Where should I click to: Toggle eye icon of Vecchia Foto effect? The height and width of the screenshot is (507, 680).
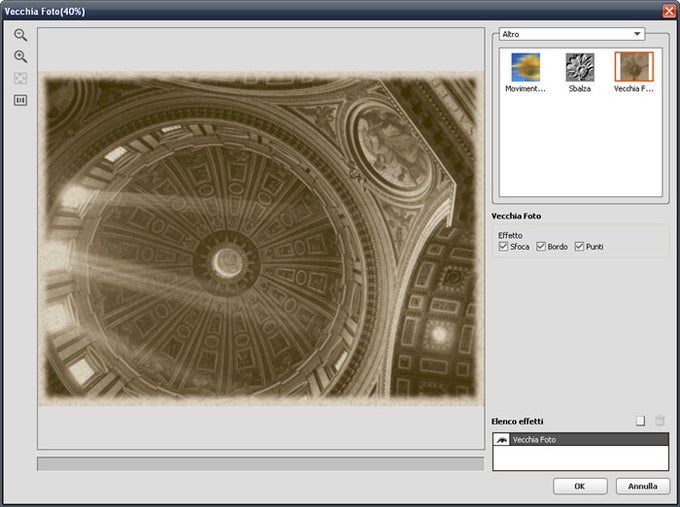coord(502,440)
